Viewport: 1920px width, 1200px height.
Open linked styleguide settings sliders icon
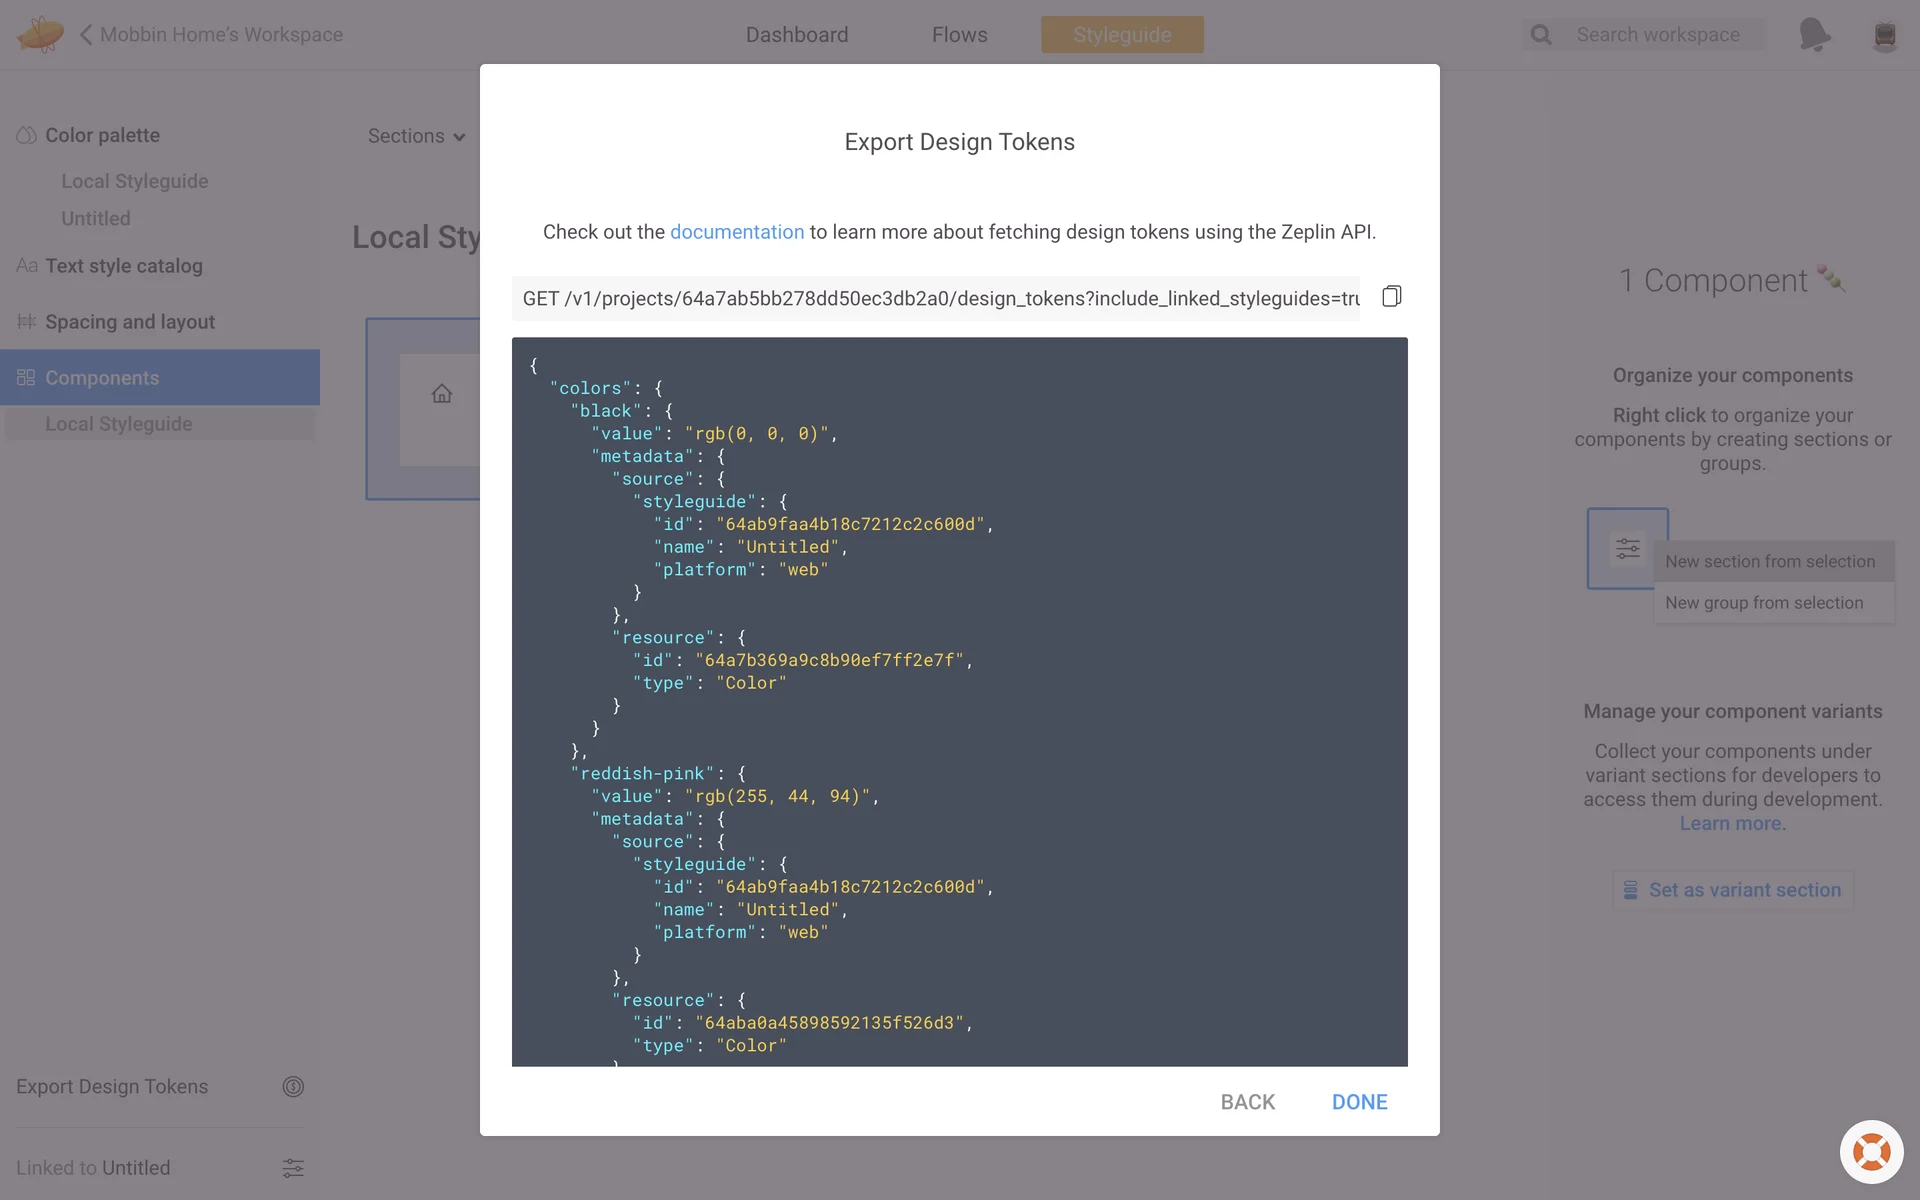click(x=293, y=1168)
